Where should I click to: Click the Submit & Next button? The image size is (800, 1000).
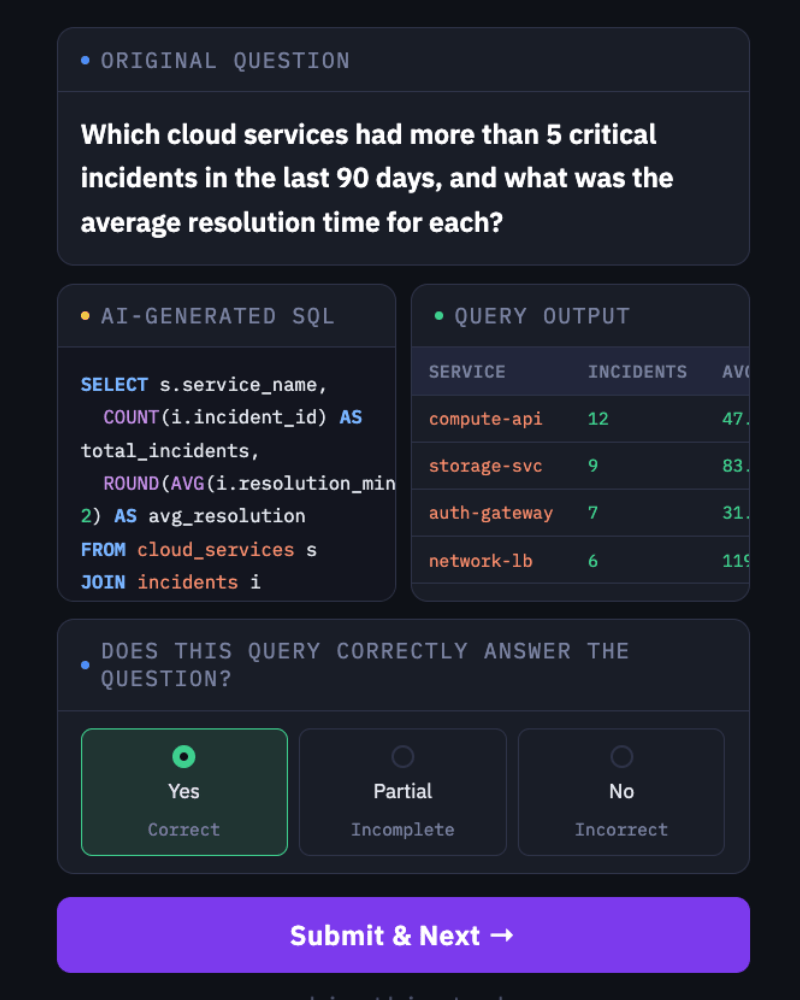(403, 934)
